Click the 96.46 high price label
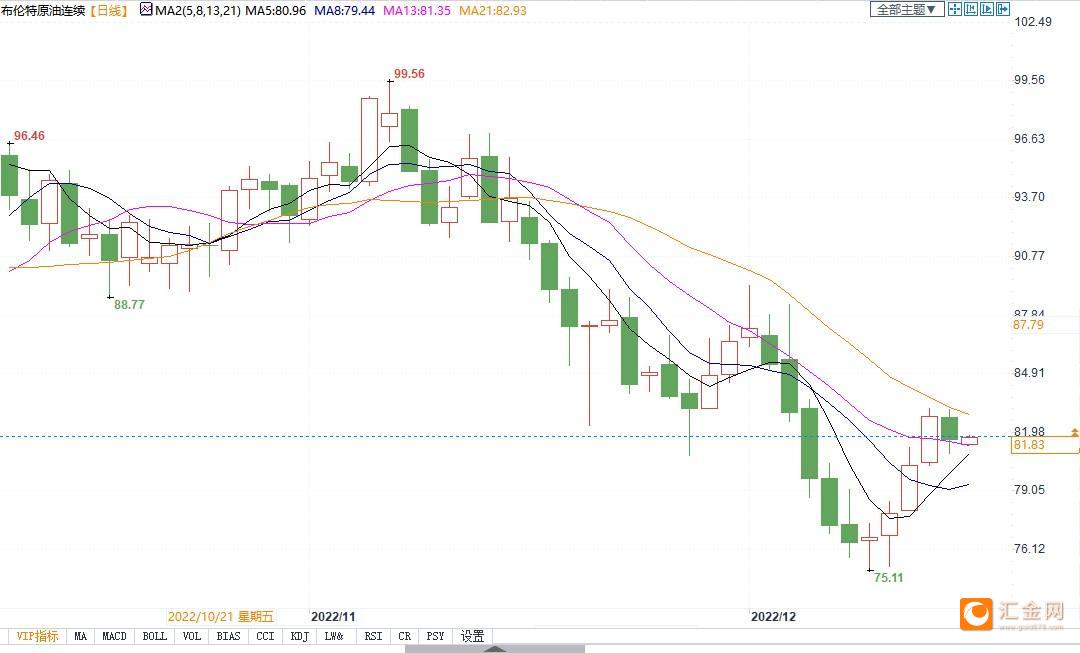Viewport: 1080px width, 653px height. [30, 136]
